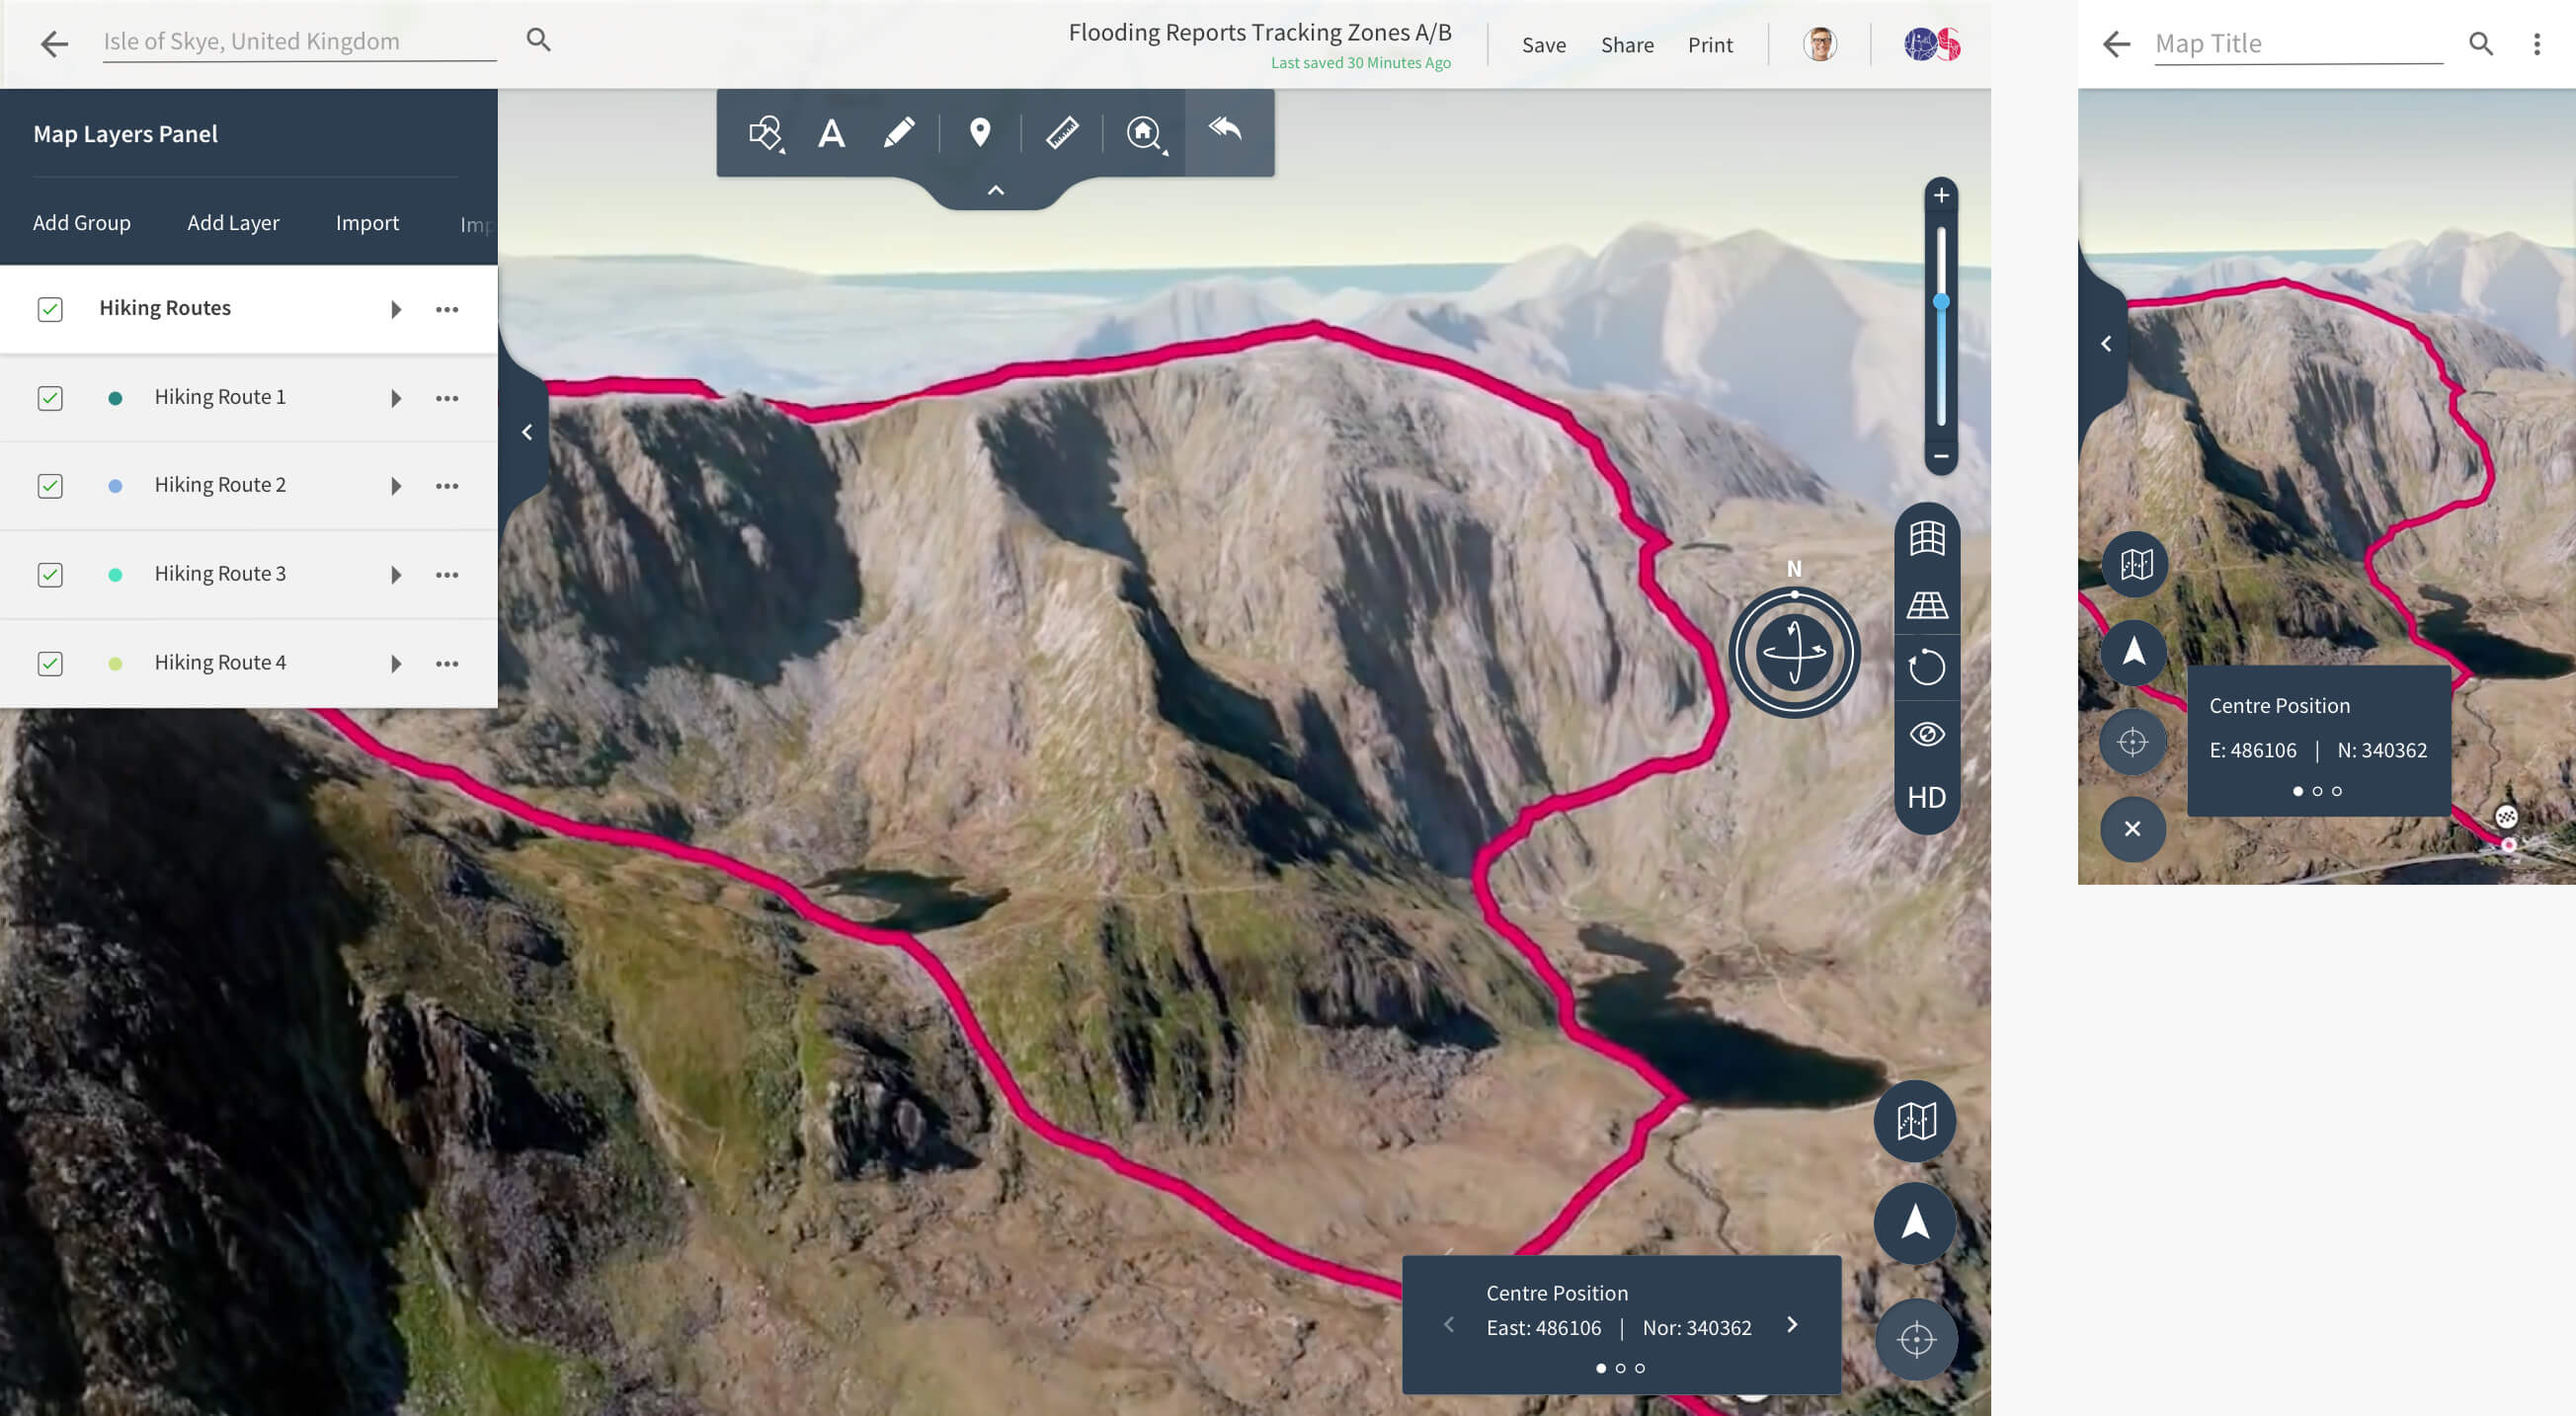Click the side chevron tab in mobile panel
The height and width of the screenshot is (1416, 2576).
2105,344
